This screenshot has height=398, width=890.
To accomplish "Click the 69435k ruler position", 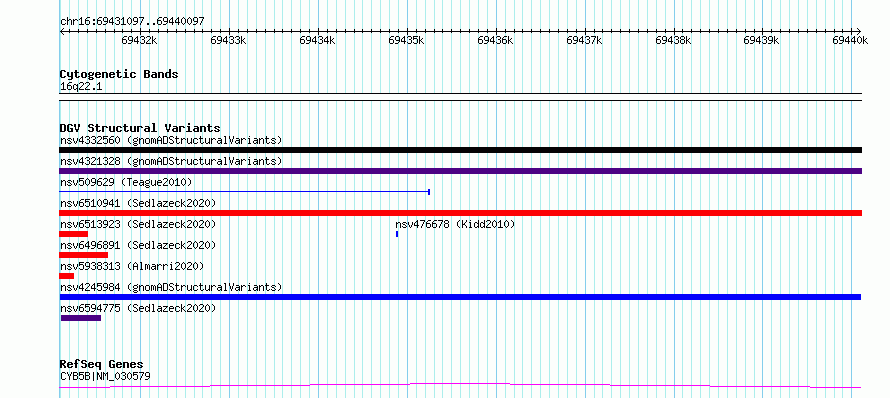I will pos(406,40).
